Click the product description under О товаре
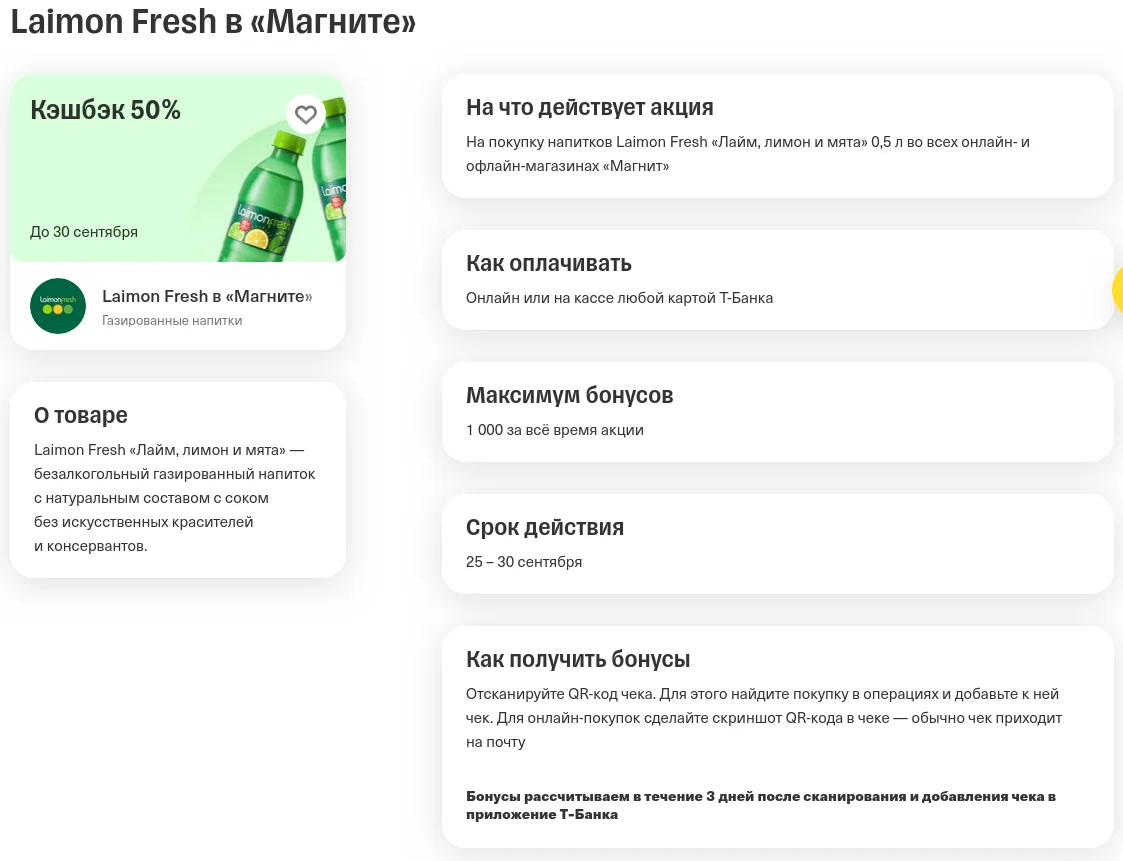Viewport: 1123px width, 861px height. [x=175, y=498]
